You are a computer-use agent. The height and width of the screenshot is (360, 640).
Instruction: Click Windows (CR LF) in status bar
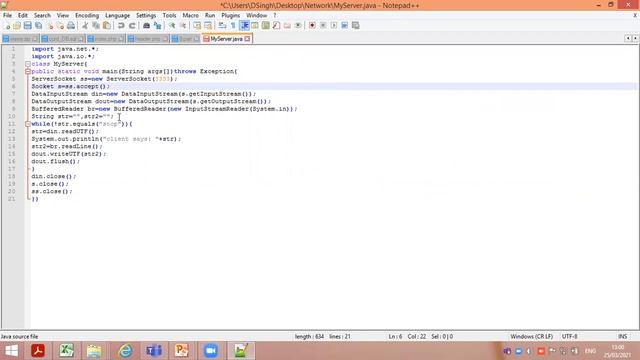pos(531,337)
